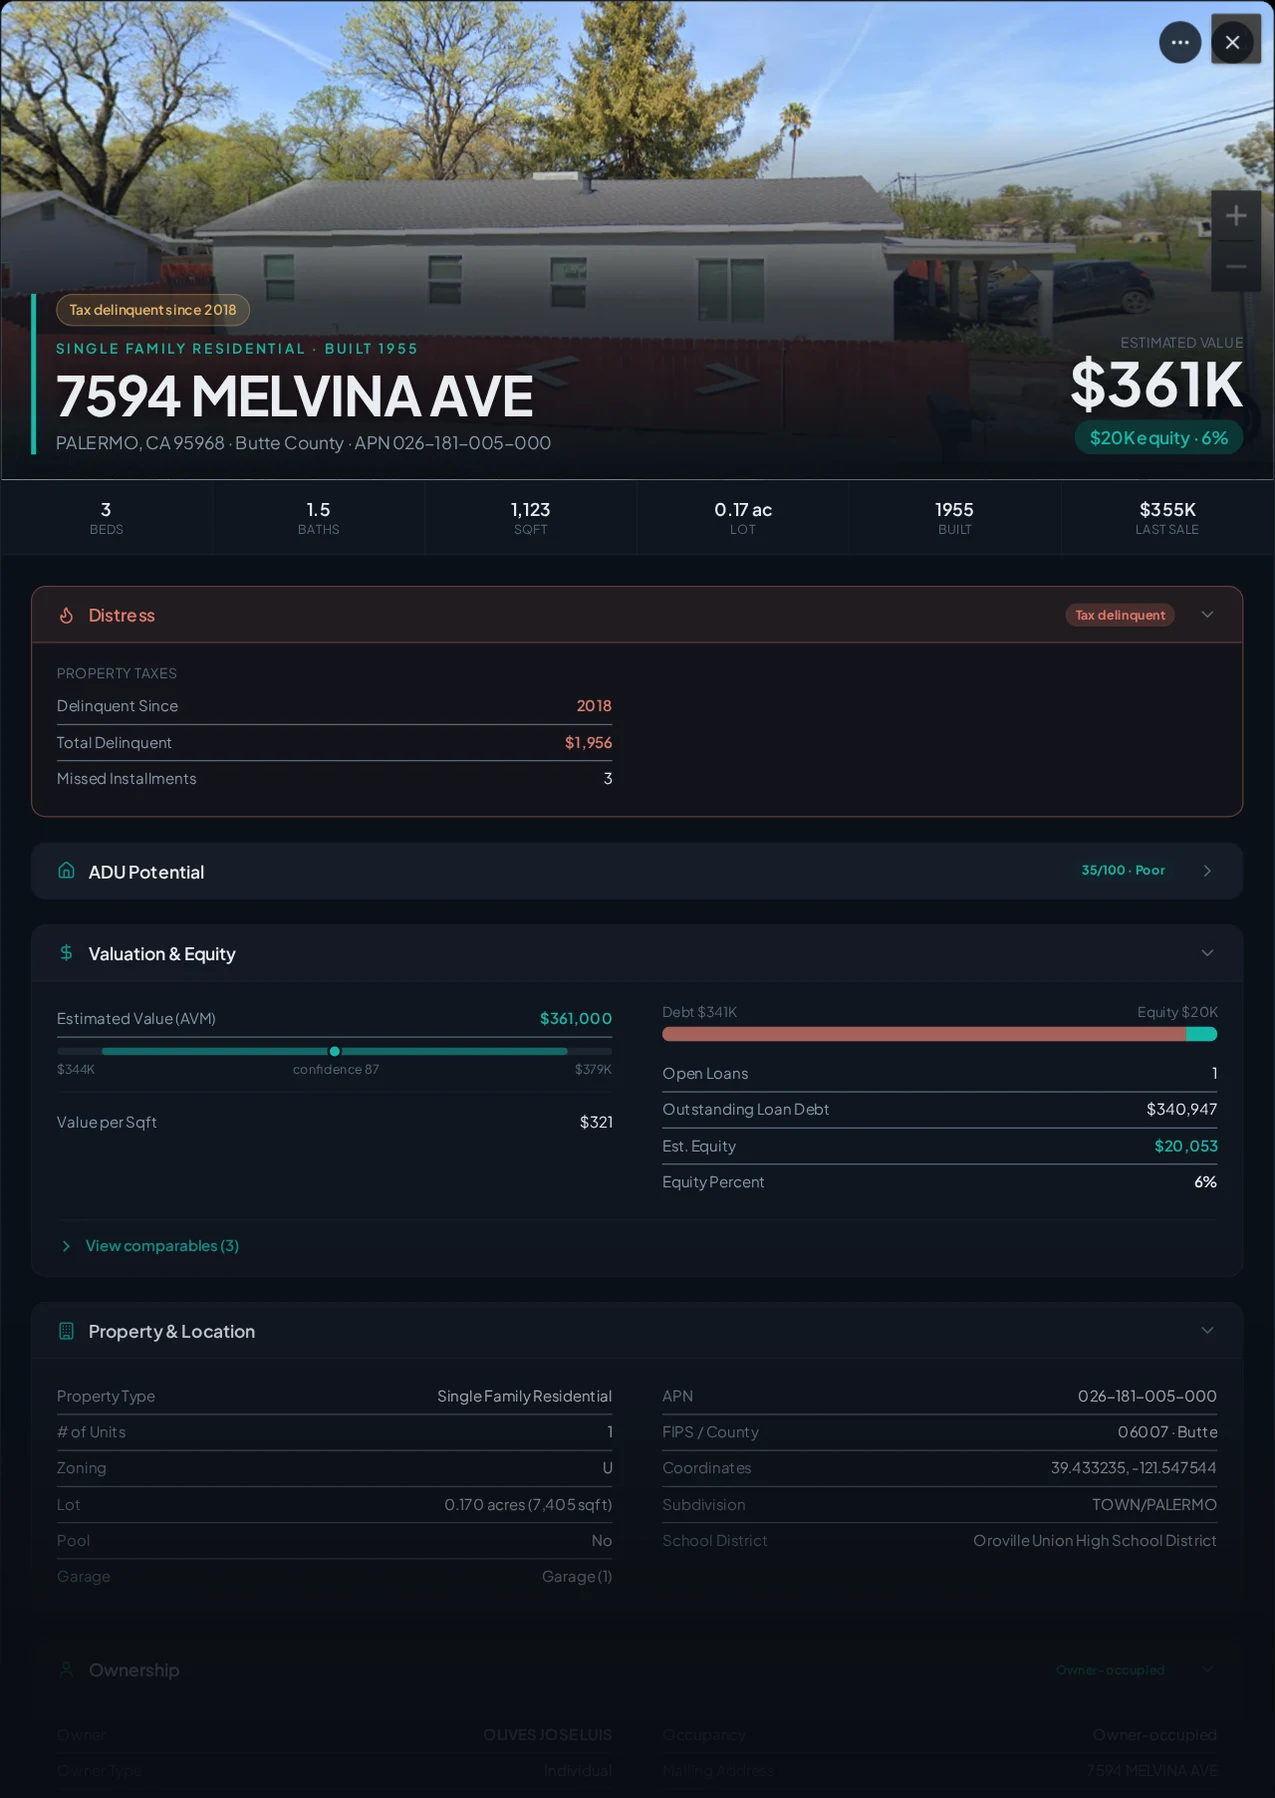This screenshot has height=1798, width=1275.
Task: Click the Missed Installments row
Action: point(334,779)
